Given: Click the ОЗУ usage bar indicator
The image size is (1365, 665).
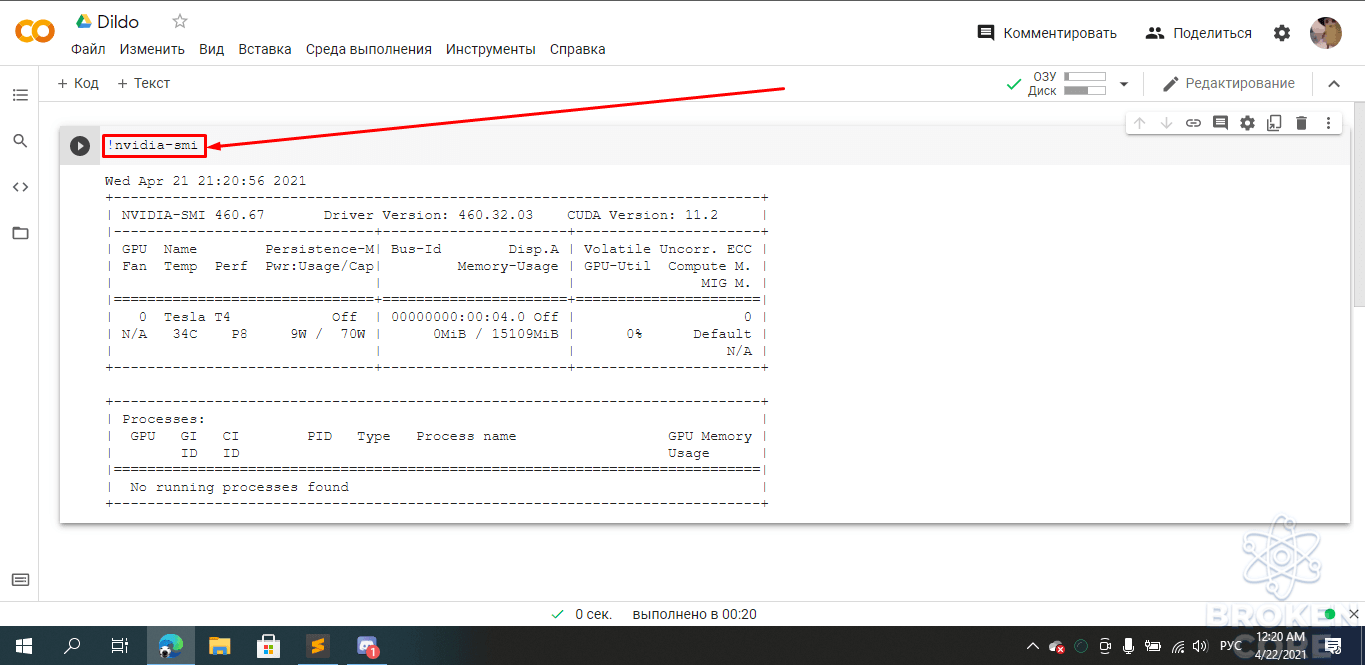Looking at the screenshot, I should [1085, 76].
